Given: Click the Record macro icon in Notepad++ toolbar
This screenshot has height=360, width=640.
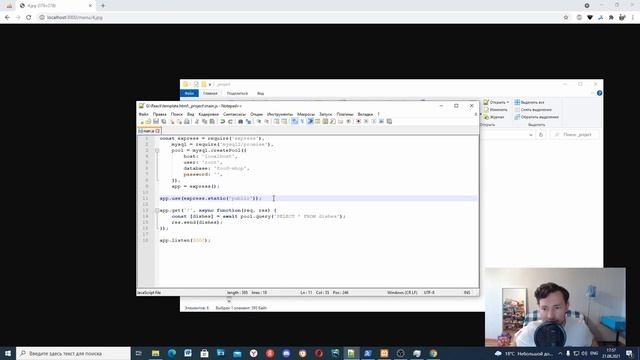Looking at the screenshot, I should pyautogui.click(x=358, y=122).
